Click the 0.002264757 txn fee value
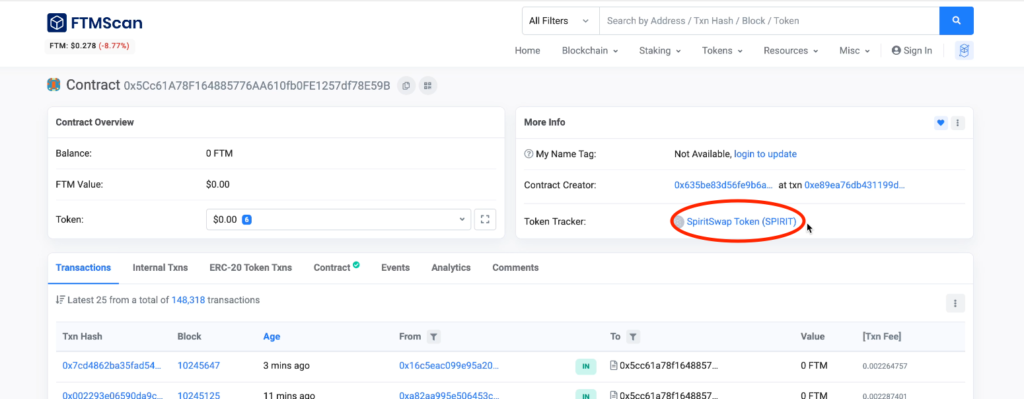The width and height of the screenshot is (1024, 399). click(884, 366)
